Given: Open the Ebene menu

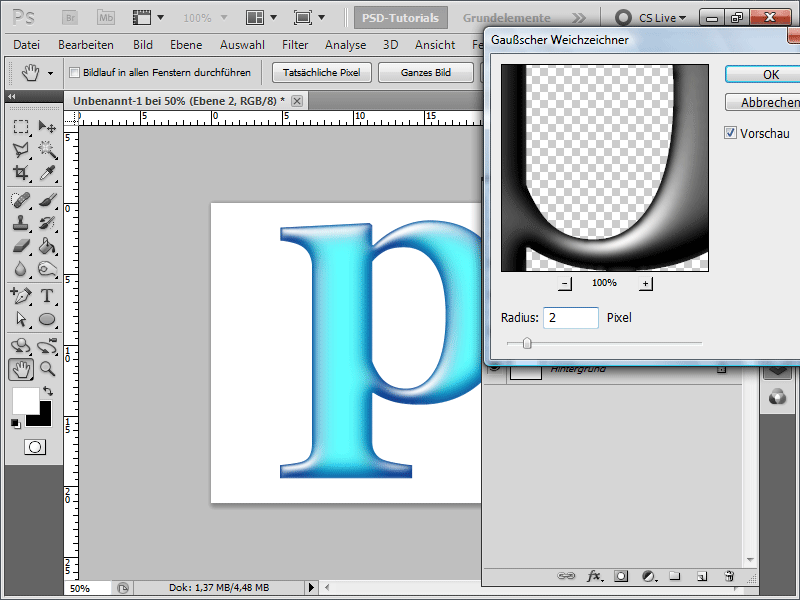Looking at the screenshot, I should click(186, 45).
